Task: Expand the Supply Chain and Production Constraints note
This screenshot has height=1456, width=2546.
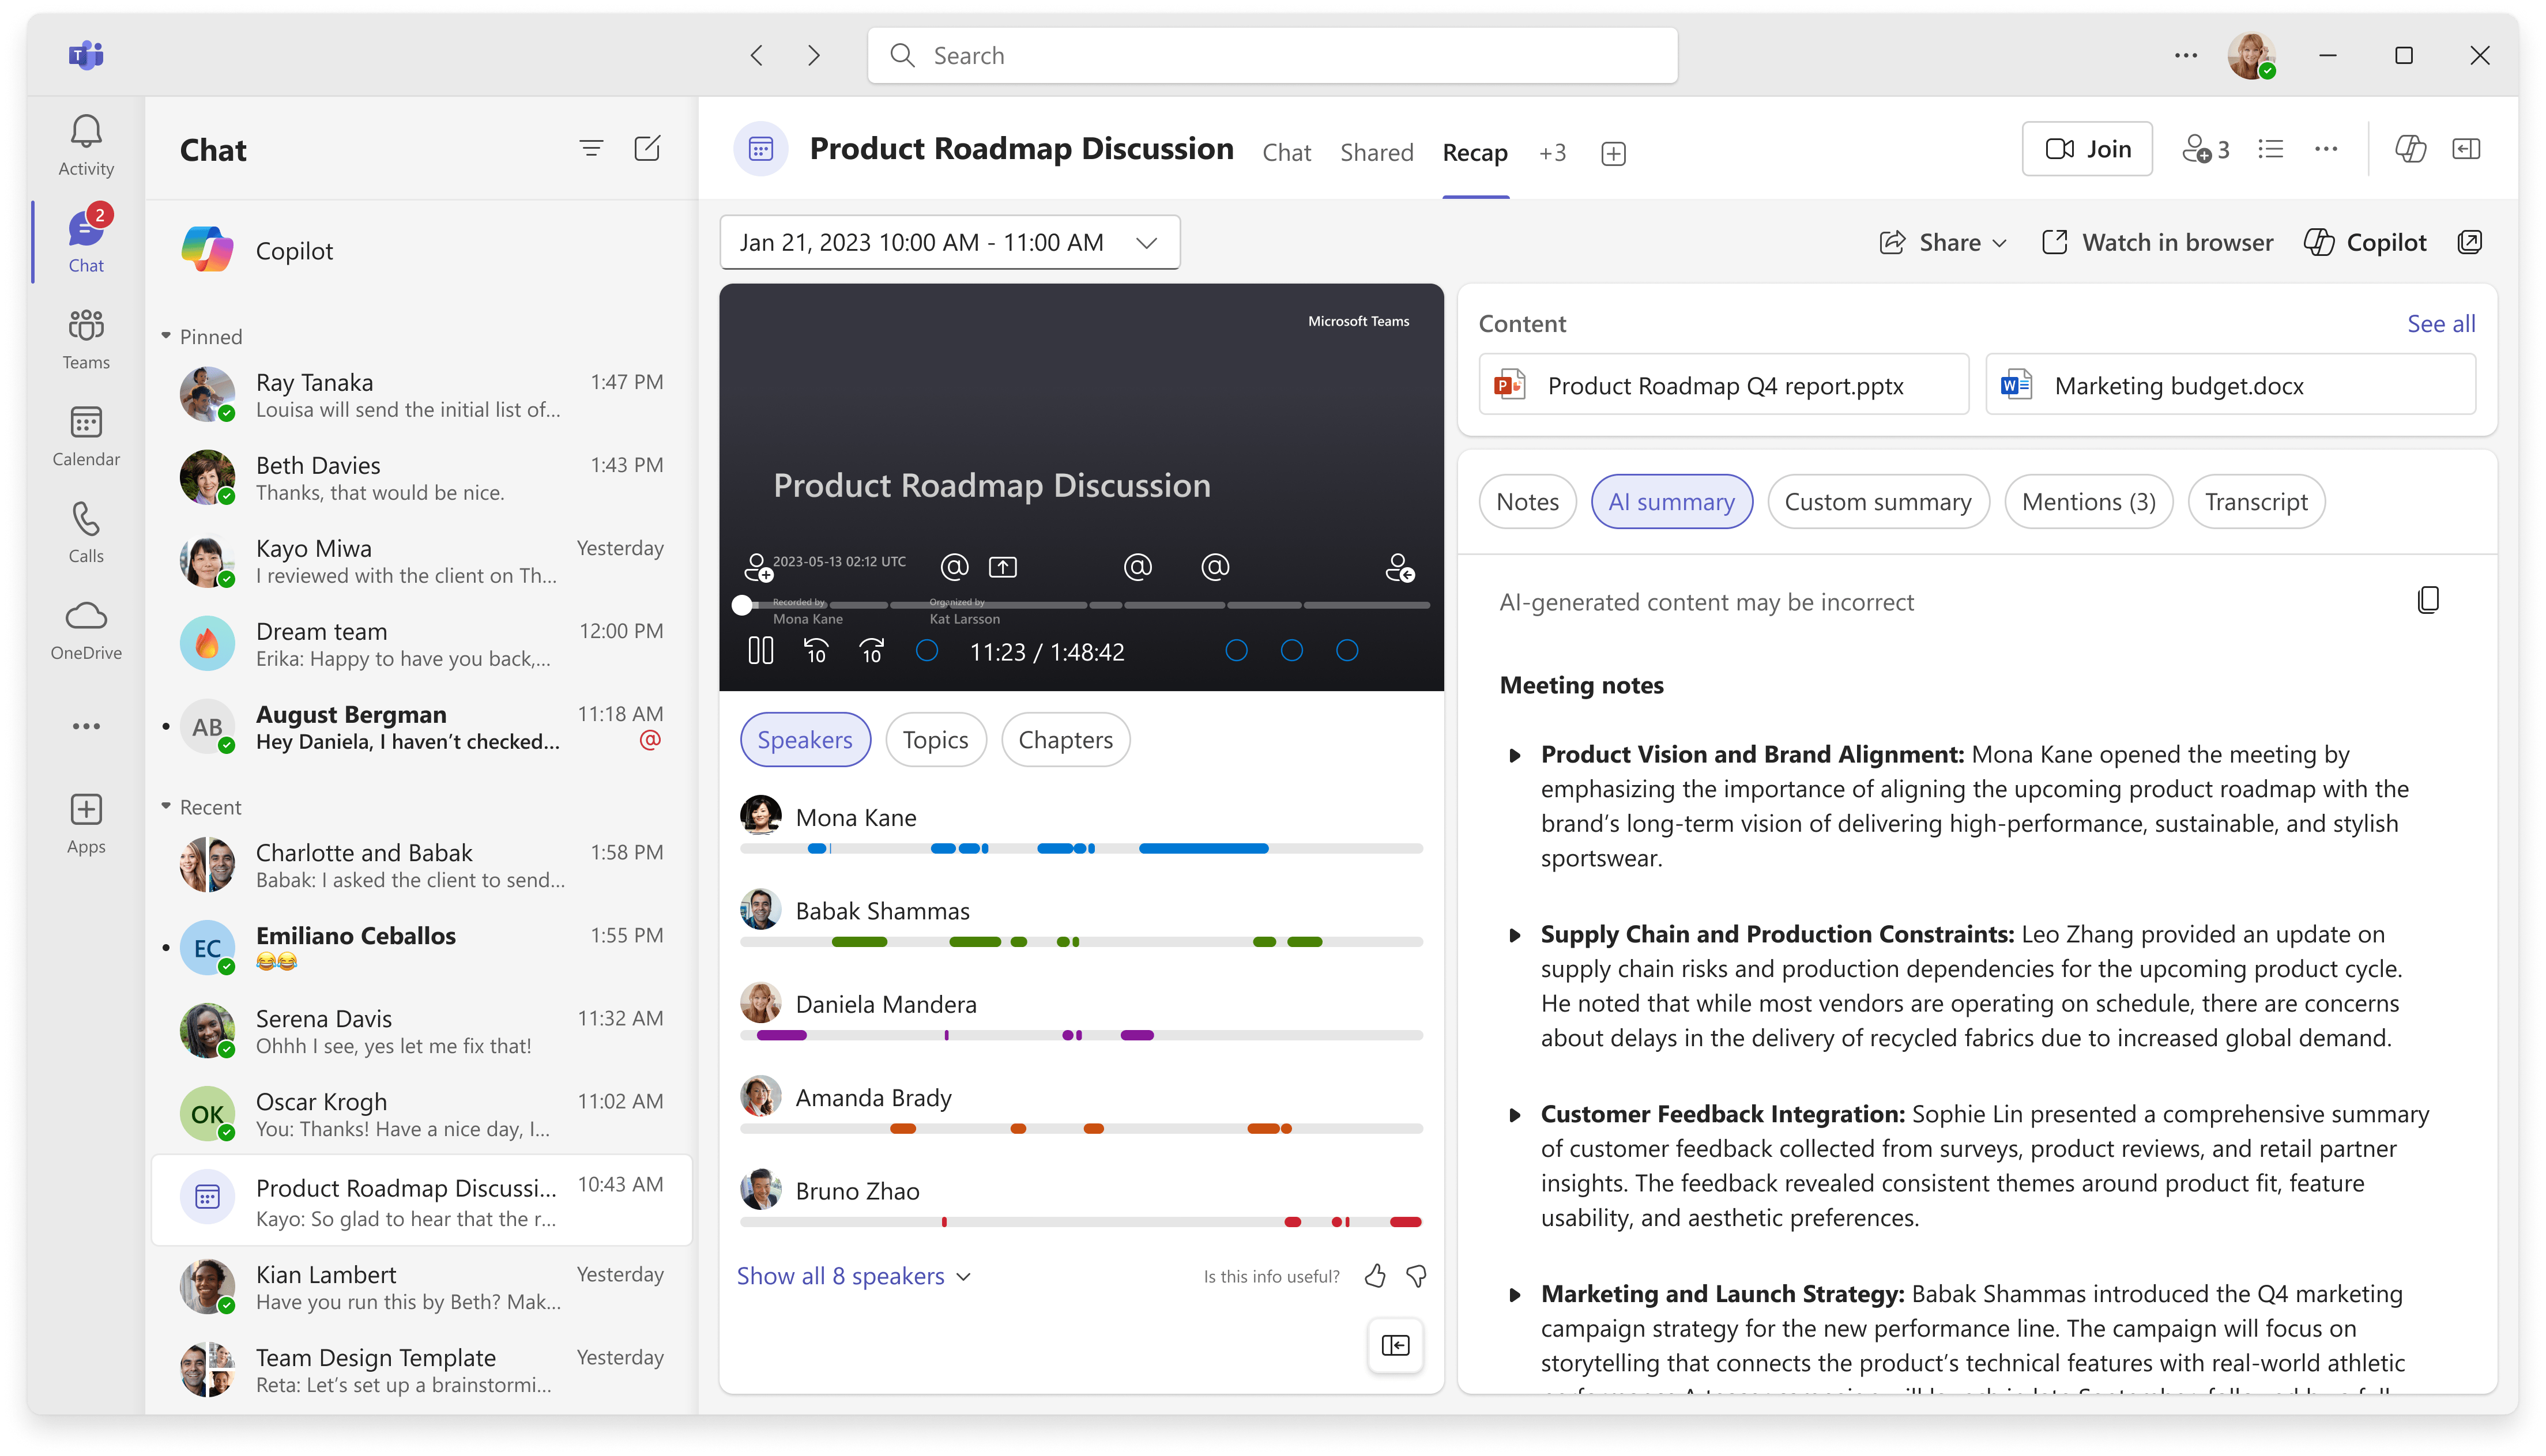Action: click(1515, 935)
